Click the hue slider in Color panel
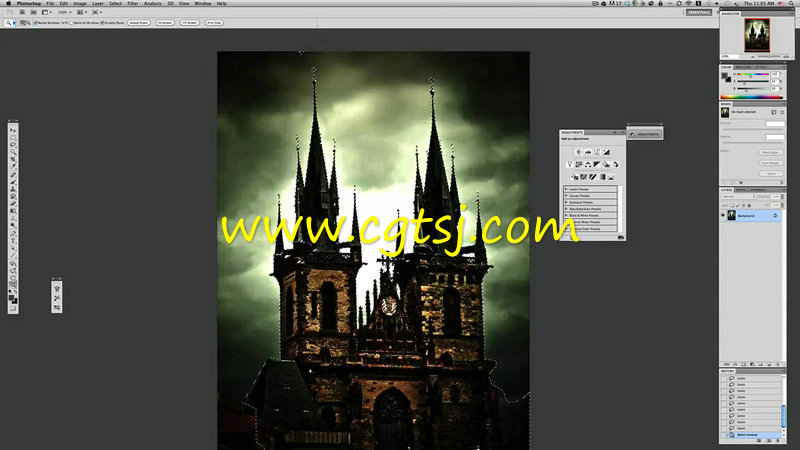The width and height of the screenshot is (800, 450). tap(753, 74)
